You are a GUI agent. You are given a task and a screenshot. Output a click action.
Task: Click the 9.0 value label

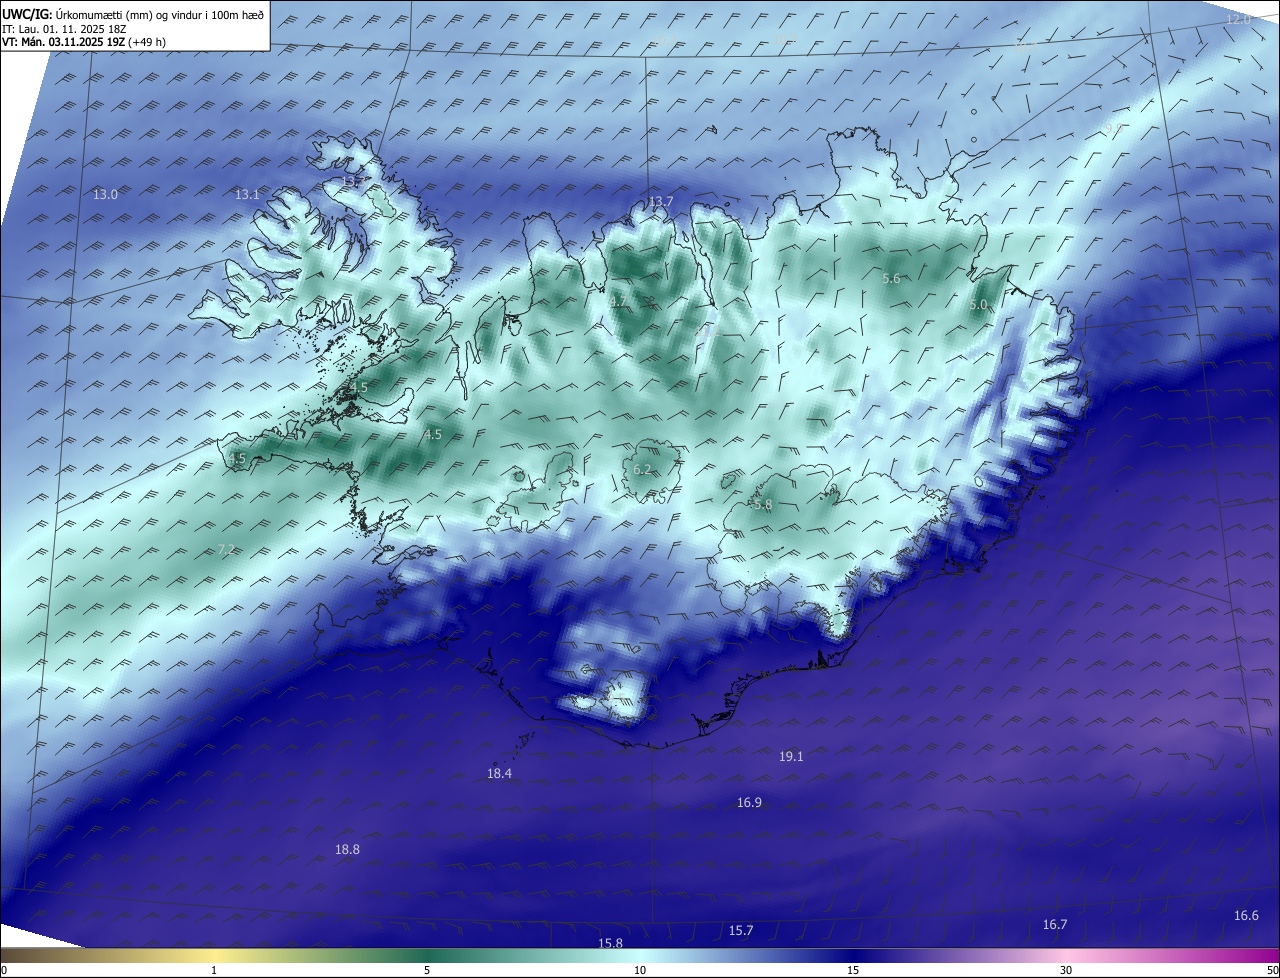pyautogui.click(x=1112, y=129)
